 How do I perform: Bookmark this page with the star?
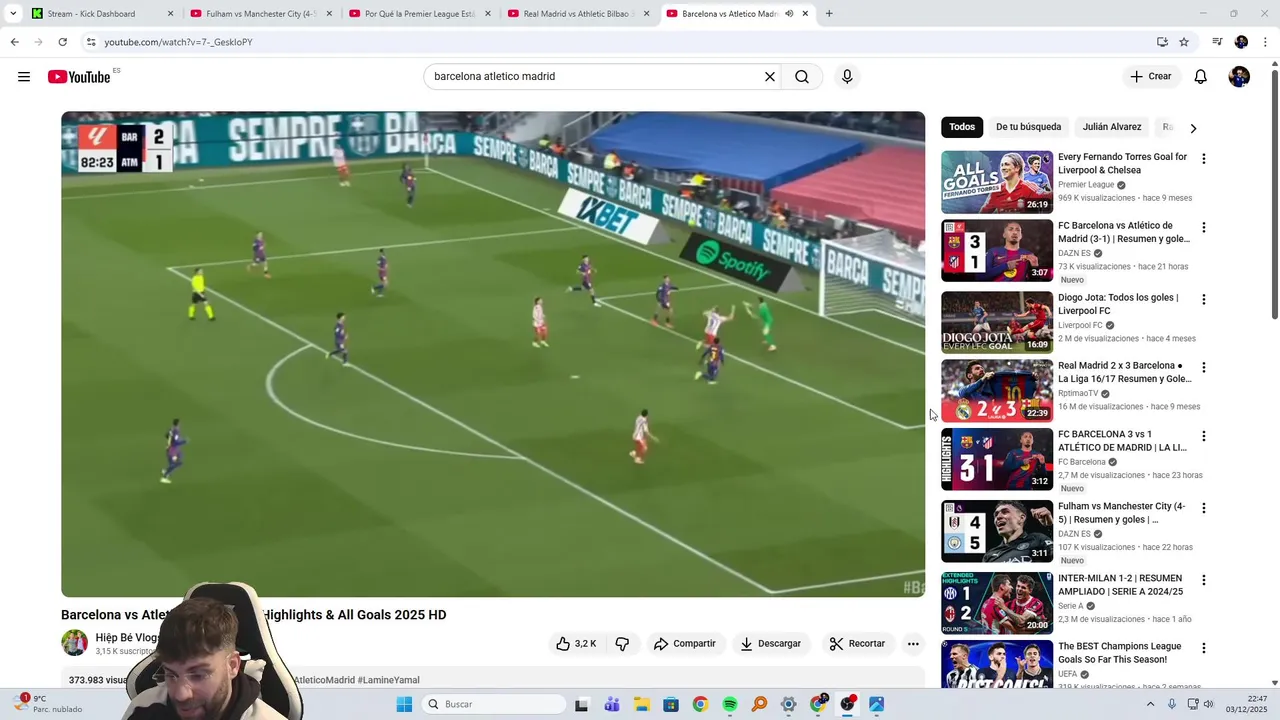pos(1184,42)
